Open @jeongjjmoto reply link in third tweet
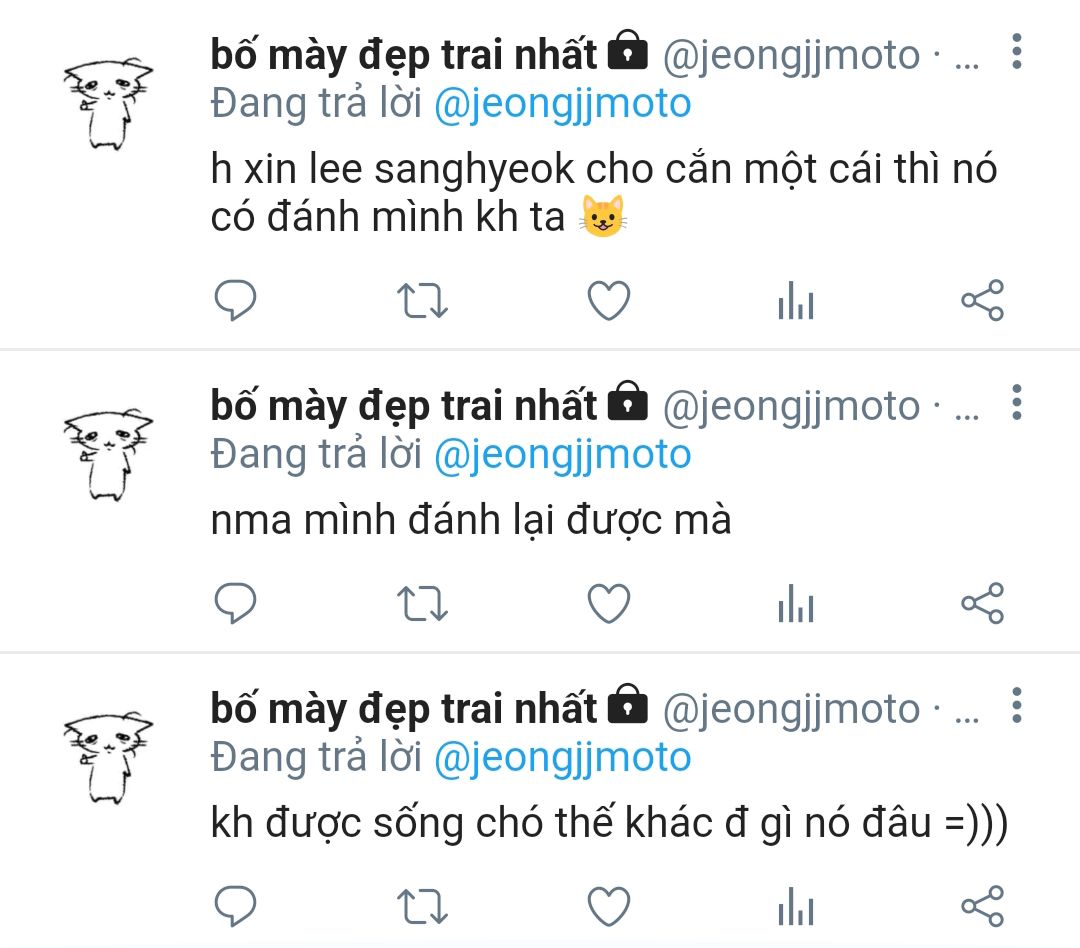 tap(562, 757)
